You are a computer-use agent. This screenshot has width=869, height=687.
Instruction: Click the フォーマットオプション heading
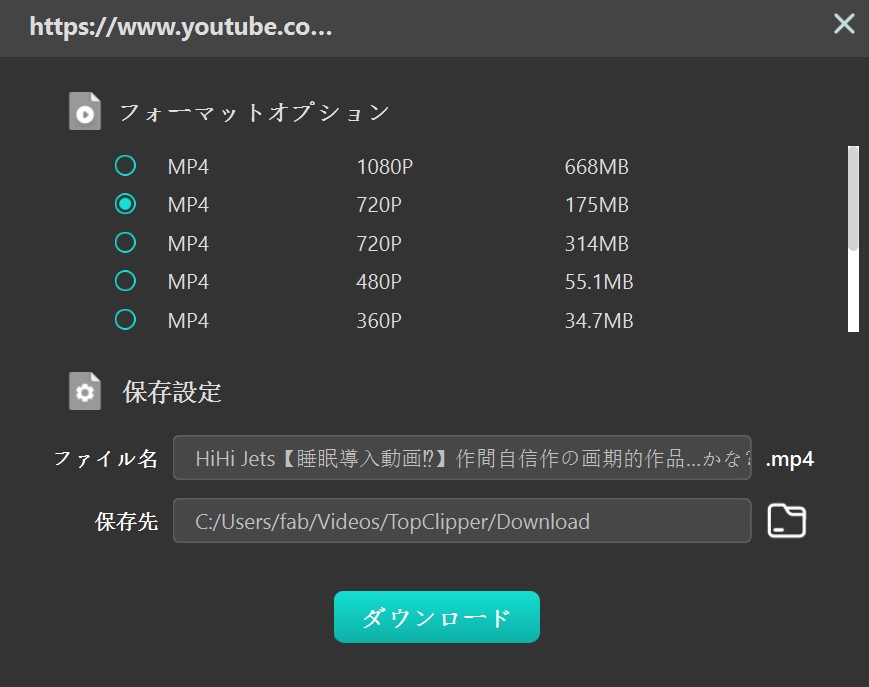click(254, 112)
